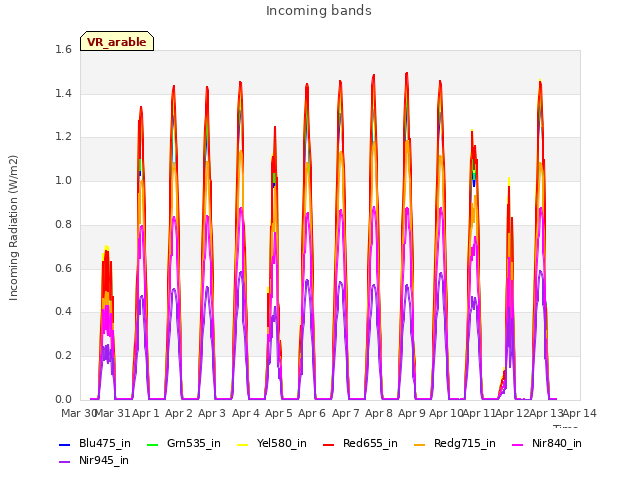Click the Apr 13 x-axis tick label
Viewport: 640px width, 480px height.
point(546,413)
